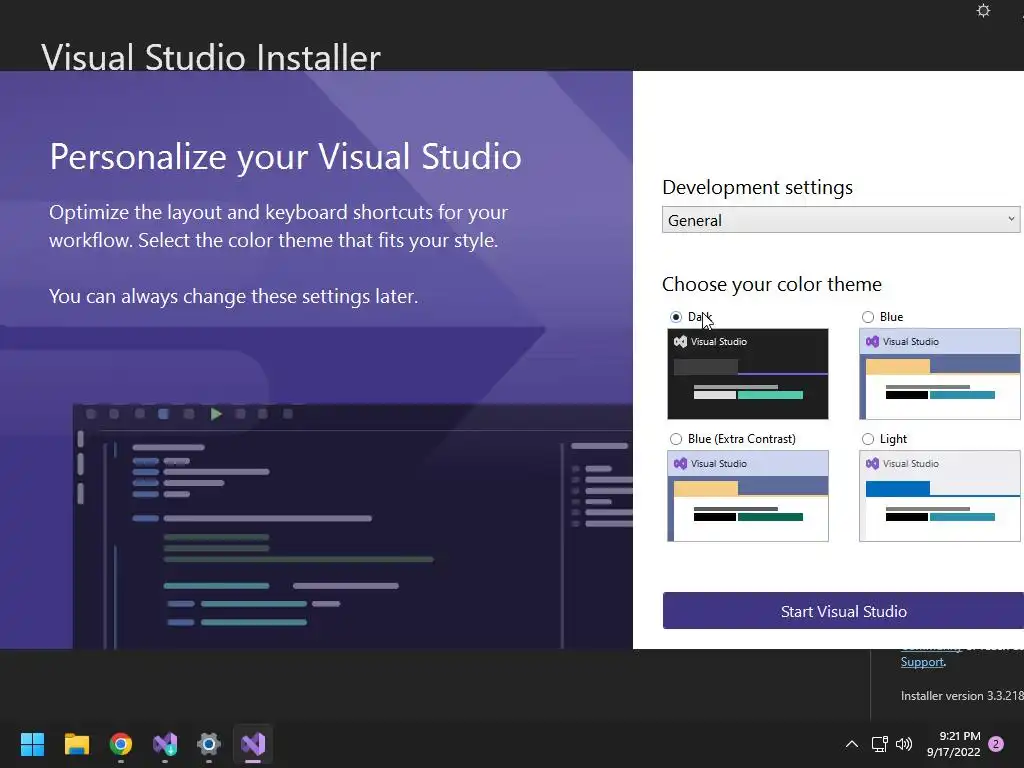1024x768 pixels.
Task: Show hidden system tray icons chevron
Action: [x=852, y=744]
